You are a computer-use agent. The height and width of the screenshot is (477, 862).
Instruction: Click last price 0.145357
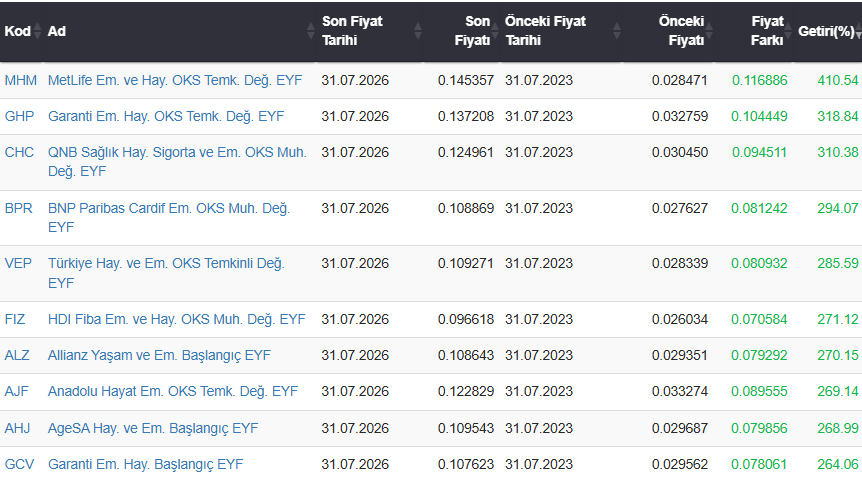(466, 80)
